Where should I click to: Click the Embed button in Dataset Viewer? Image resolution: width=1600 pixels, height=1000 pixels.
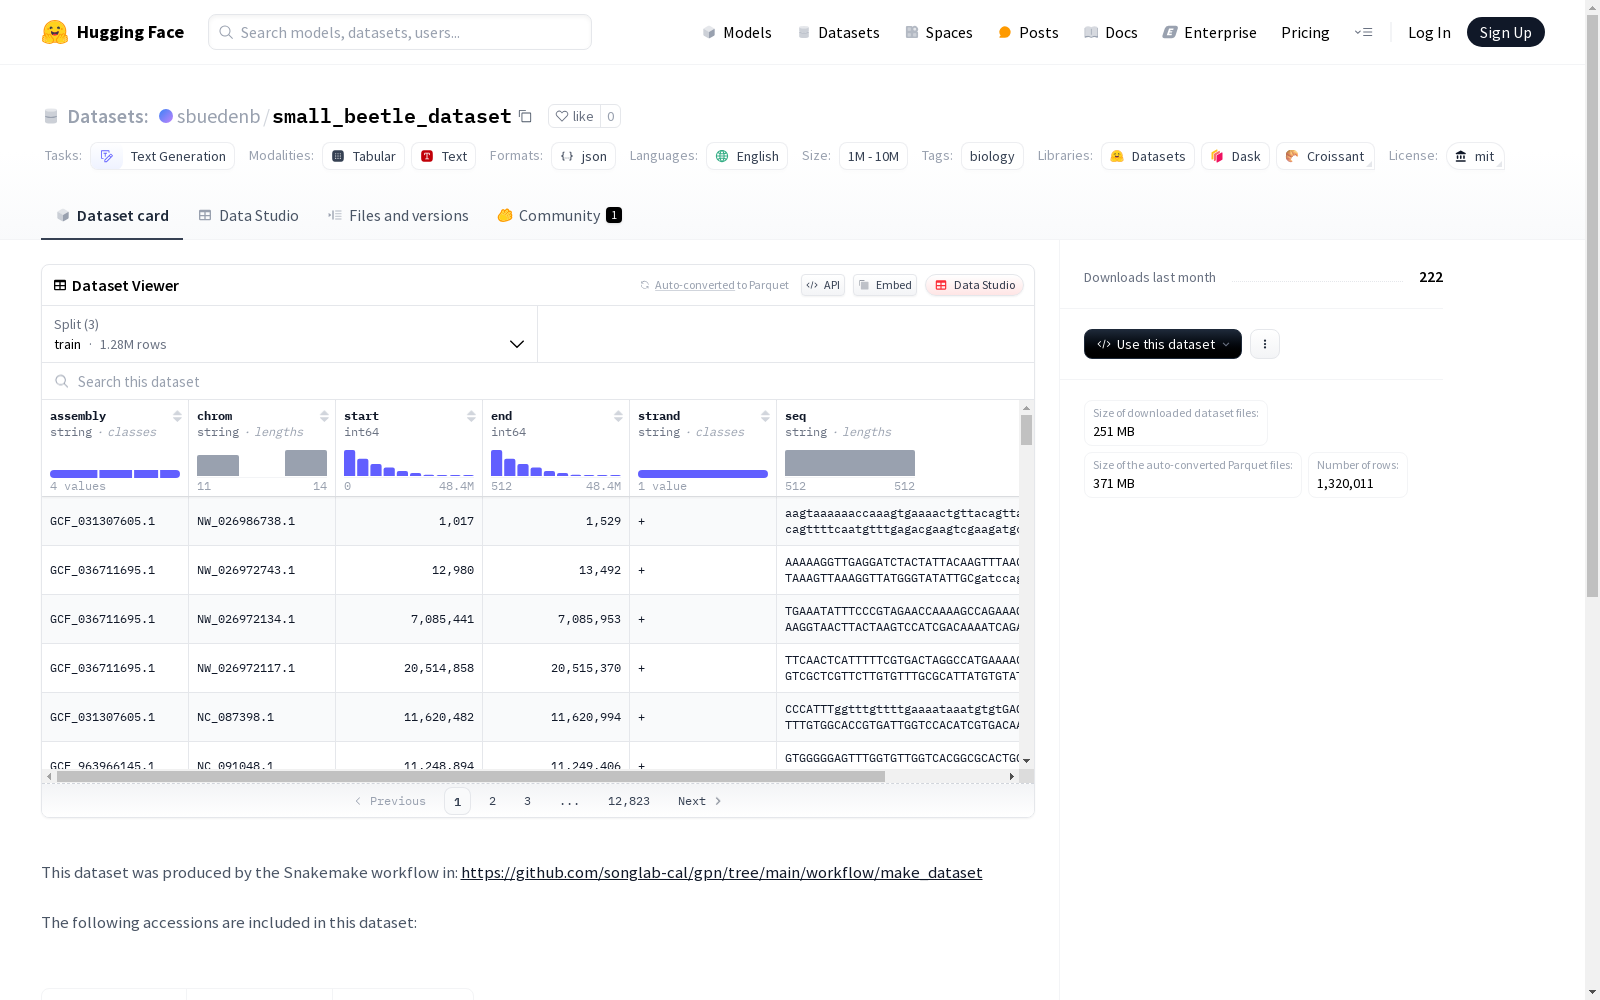[x=885, y=285]
